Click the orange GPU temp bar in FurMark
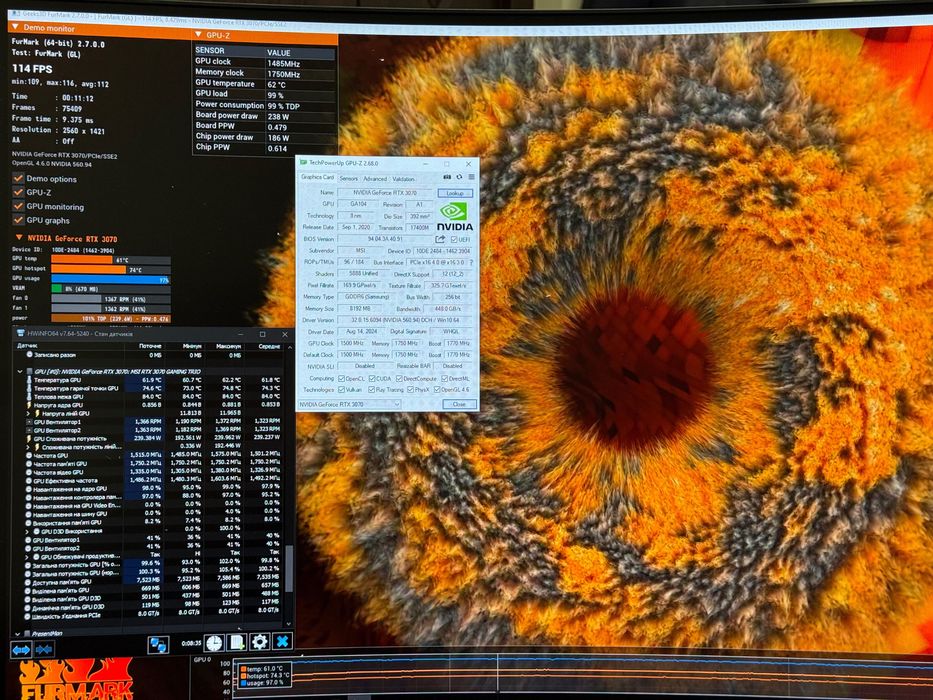 82,260
